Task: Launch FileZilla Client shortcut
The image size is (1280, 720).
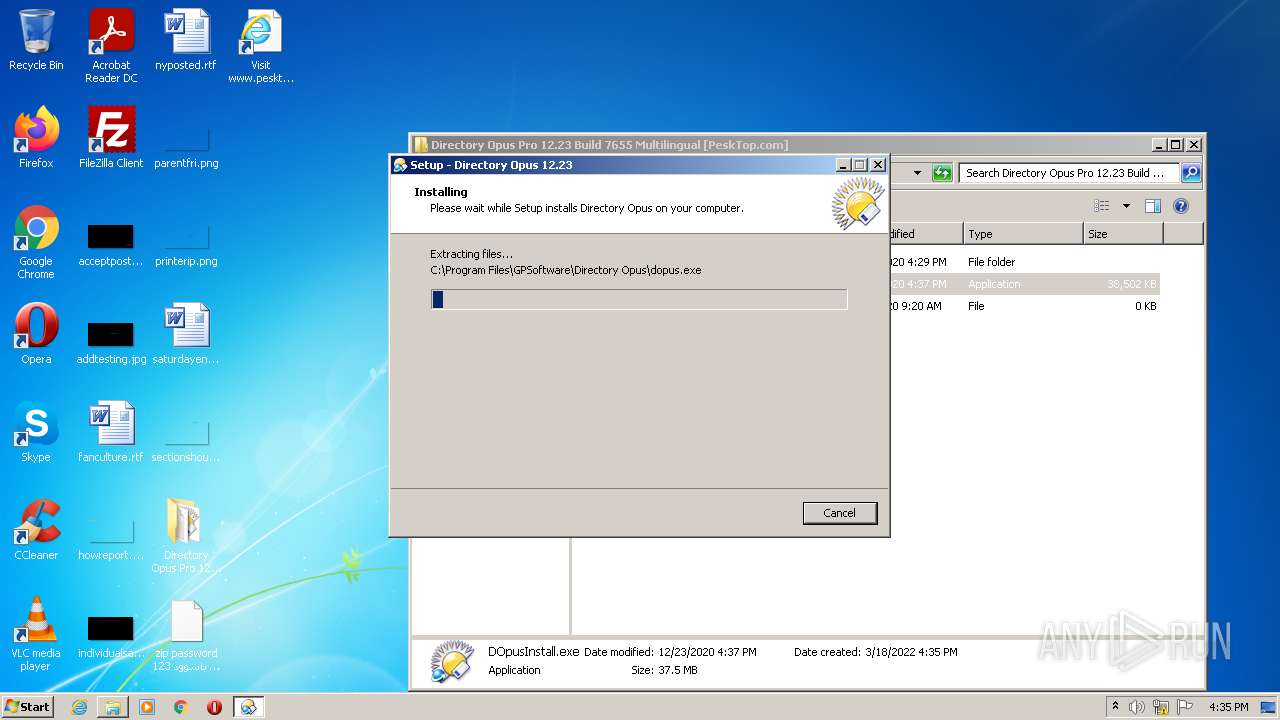Action: (111, 138)
